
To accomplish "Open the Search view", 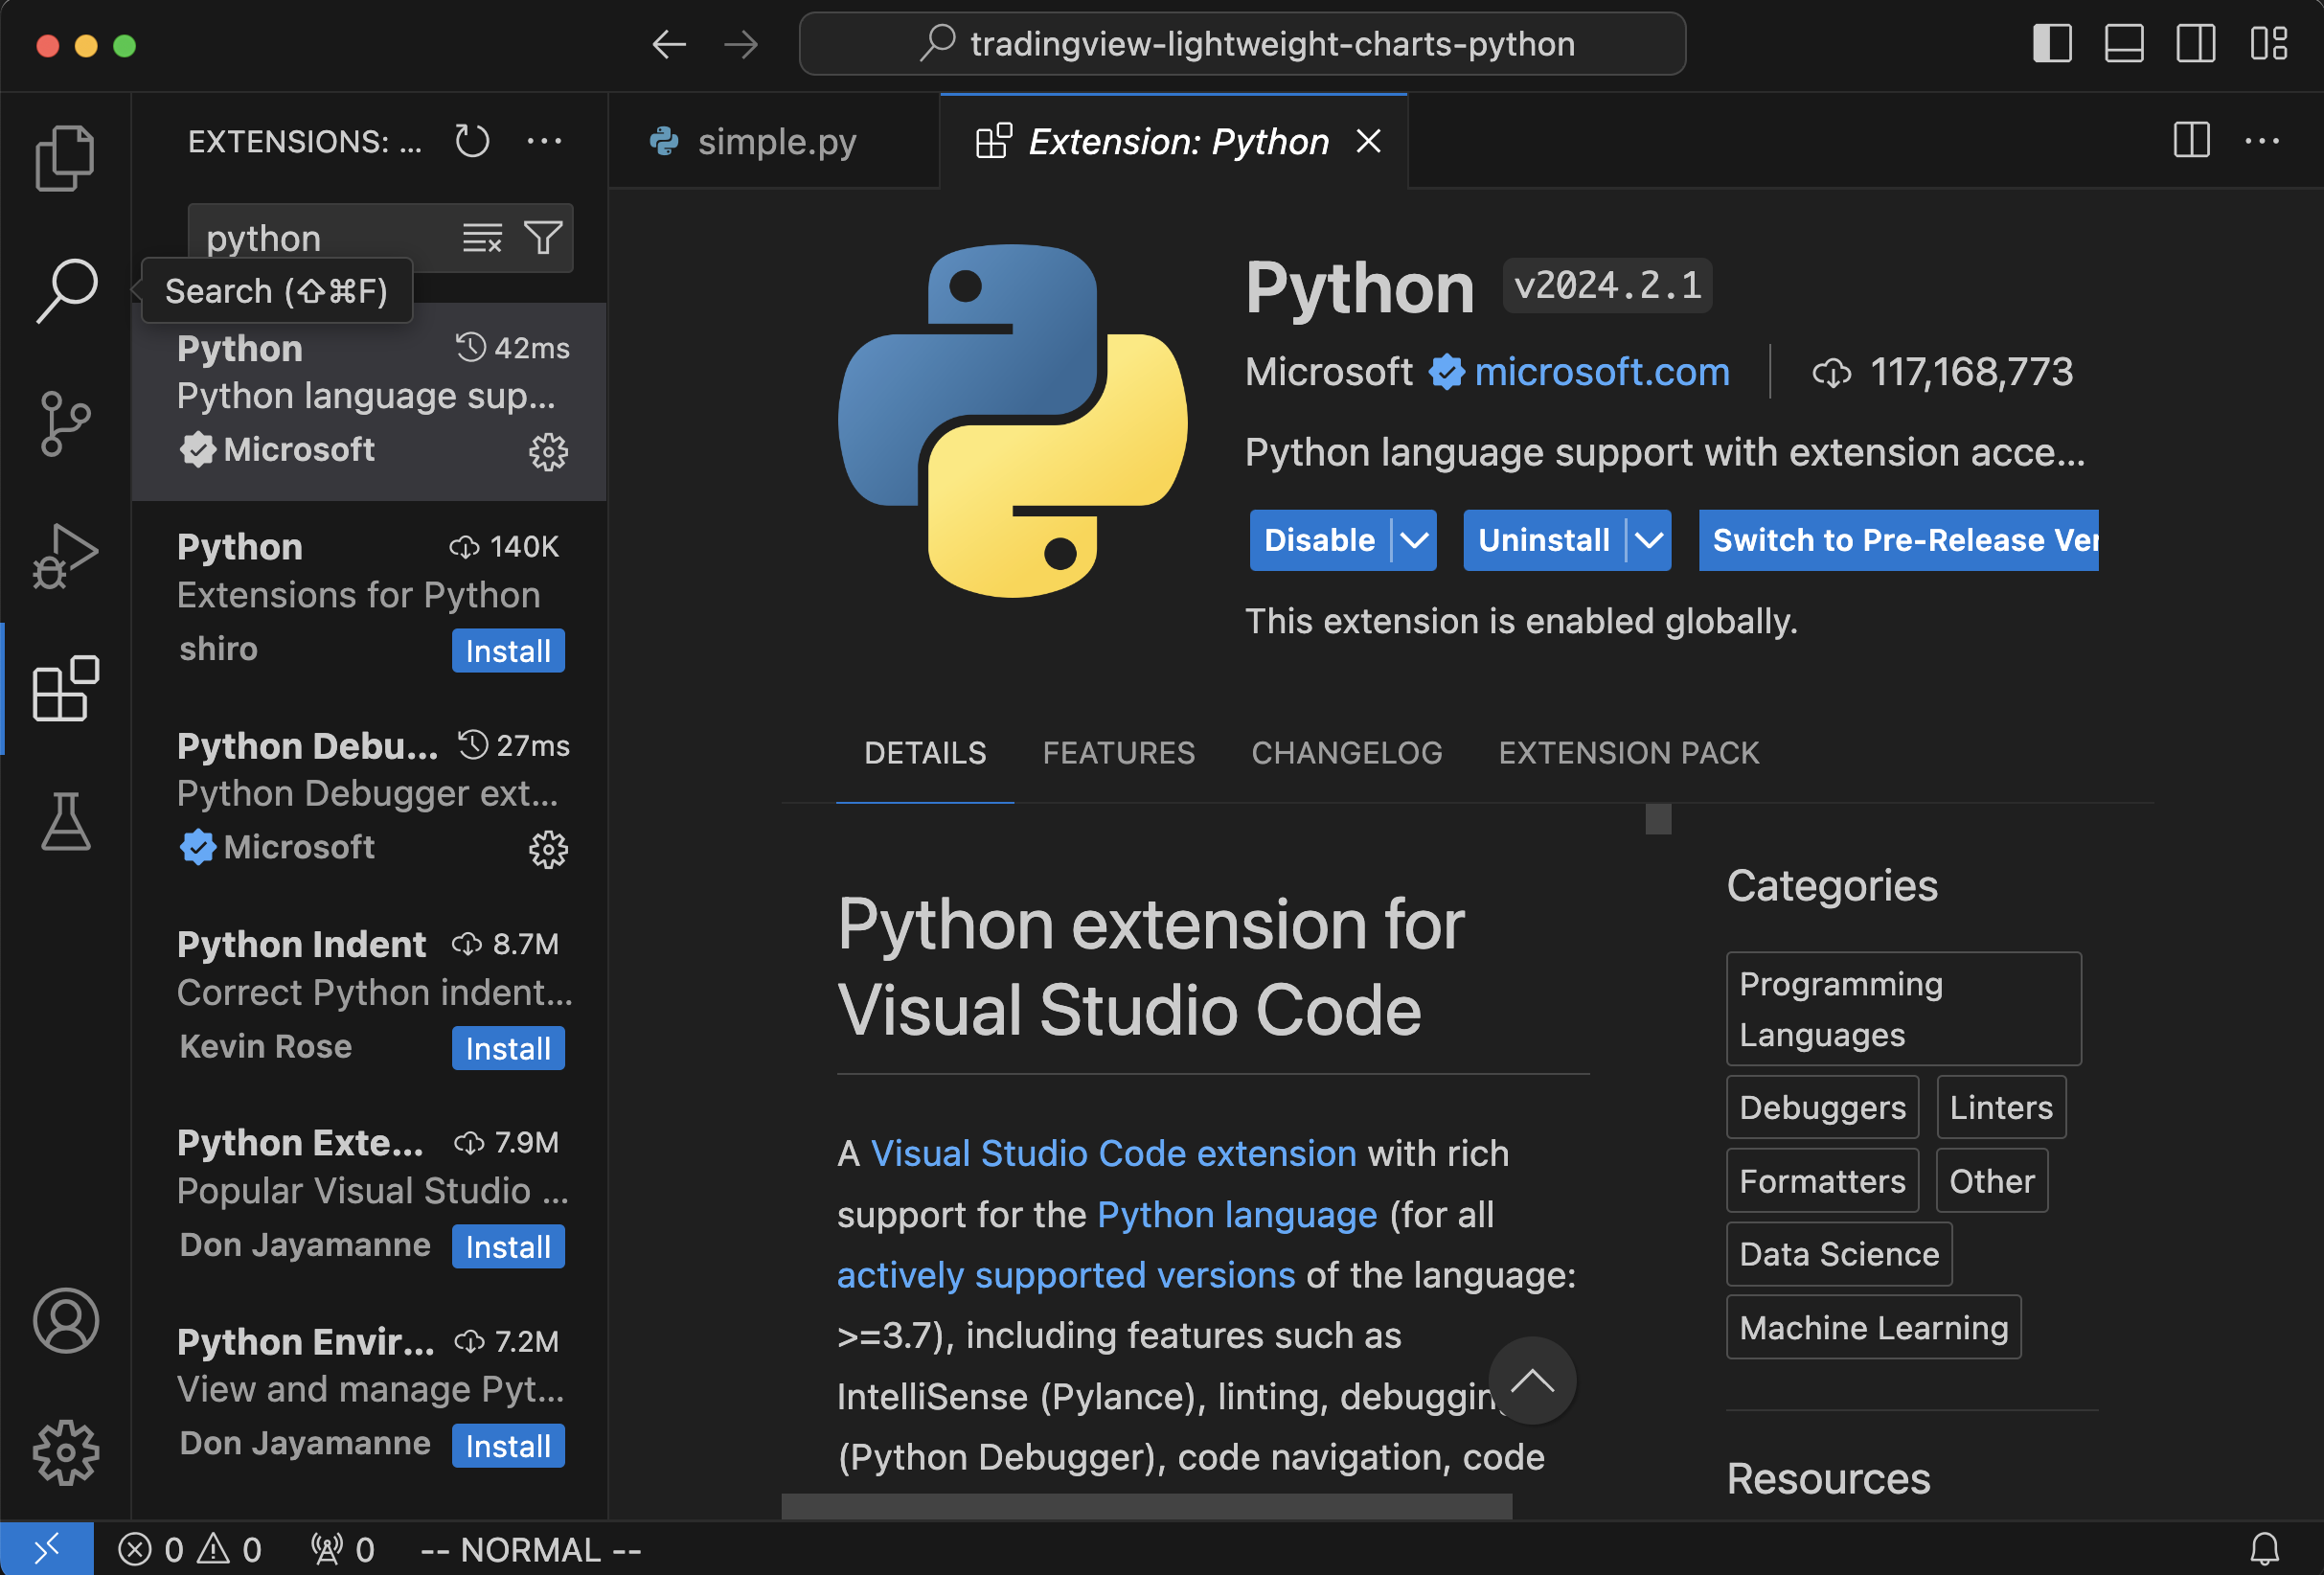I will click(64, 290).
